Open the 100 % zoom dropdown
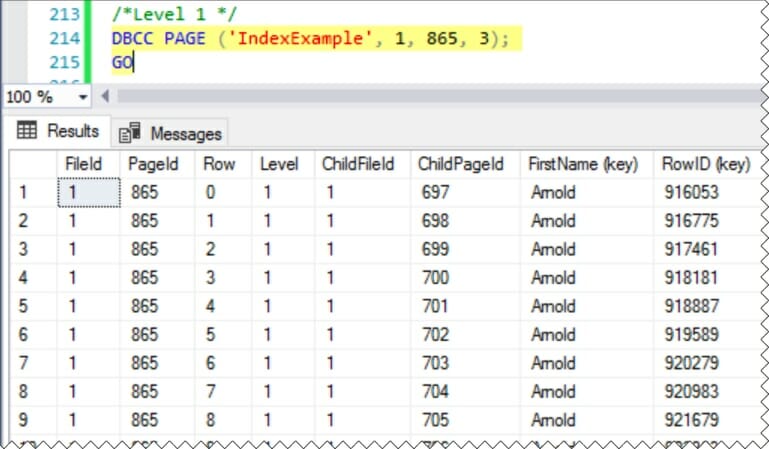Viewport: 769px width, 449px height. [81, 97]
